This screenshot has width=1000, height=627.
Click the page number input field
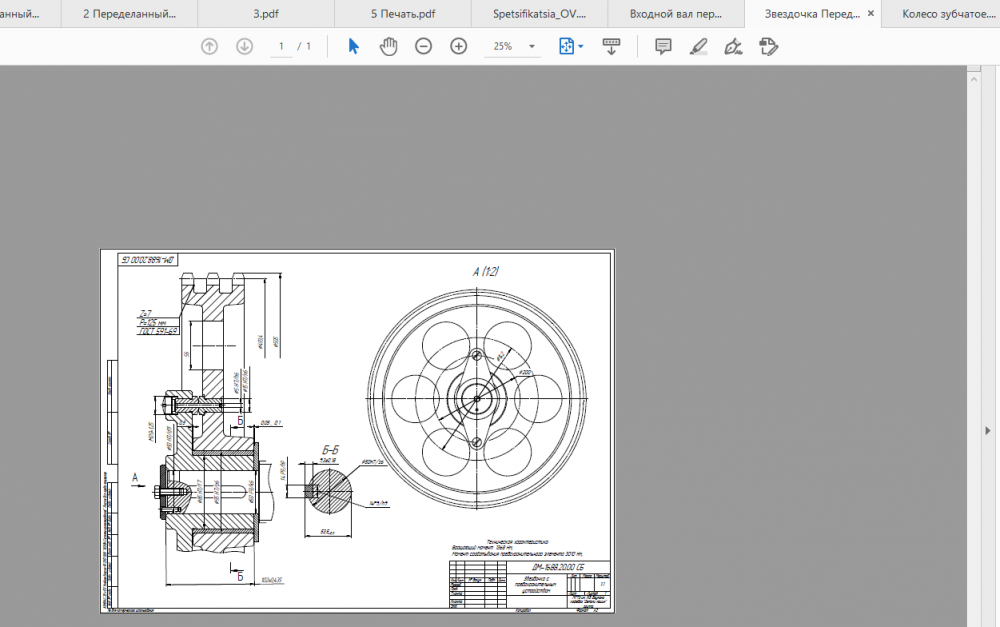tap(282, 46)
